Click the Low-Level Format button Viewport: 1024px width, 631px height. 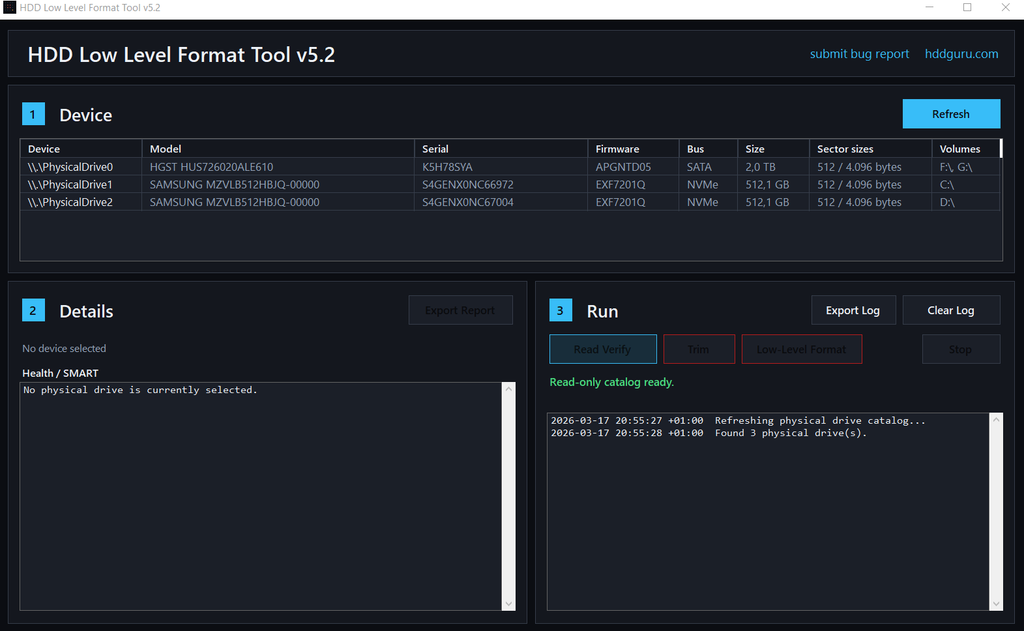point(801,349)
